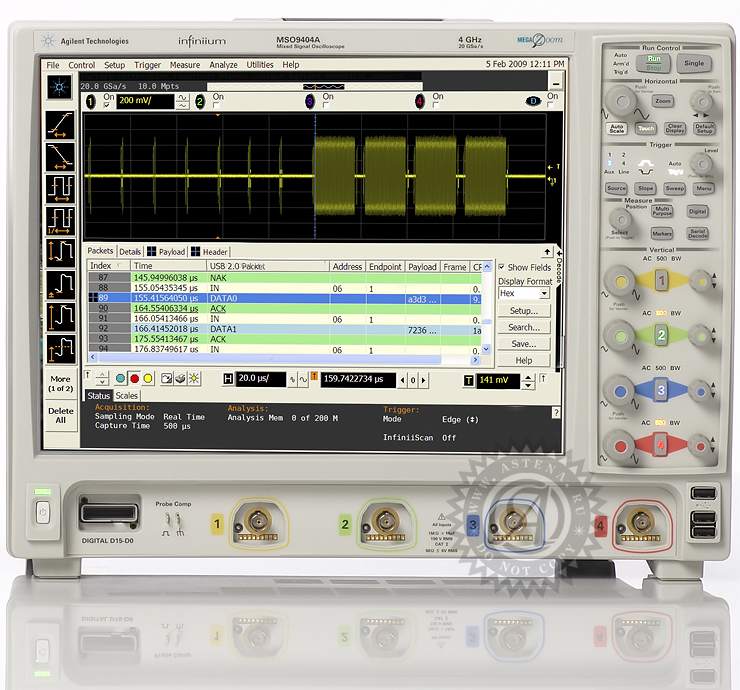Screen dimensions: 740x690
Task: Click the memory bar waveform position indicator
Action: pos(324,86)
